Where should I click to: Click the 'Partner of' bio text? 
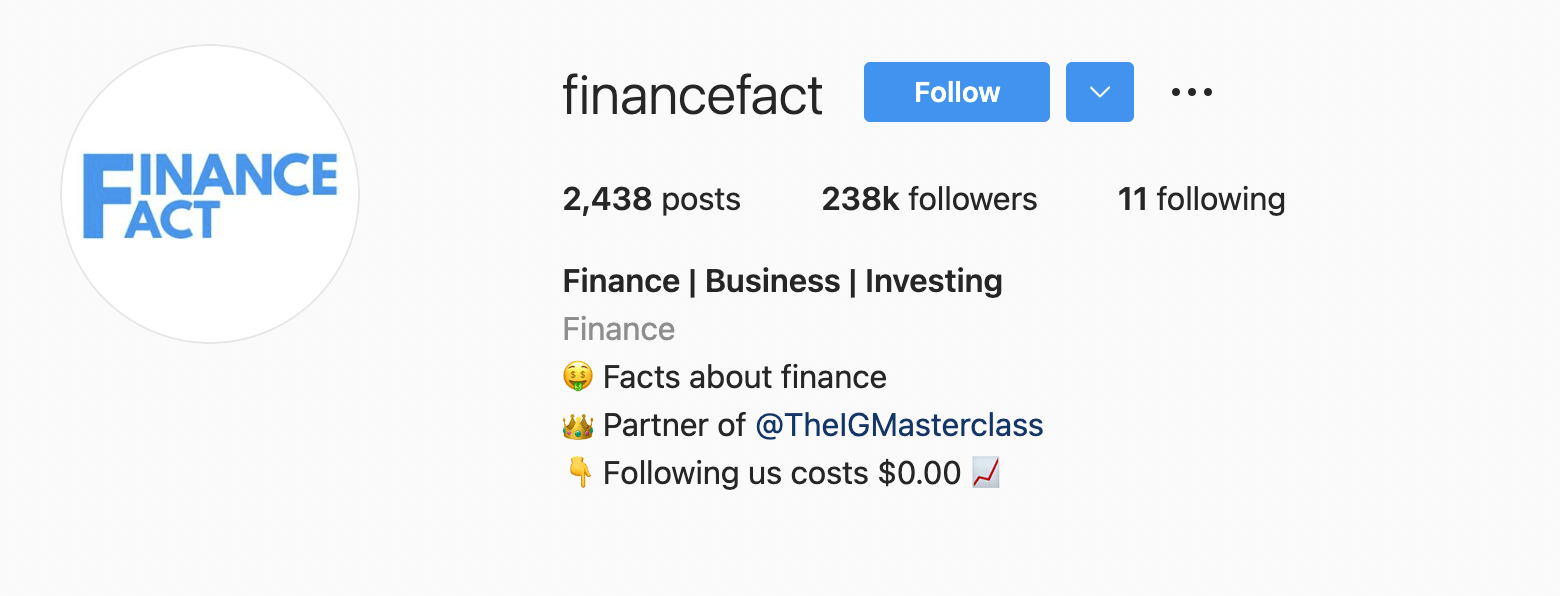675,425
